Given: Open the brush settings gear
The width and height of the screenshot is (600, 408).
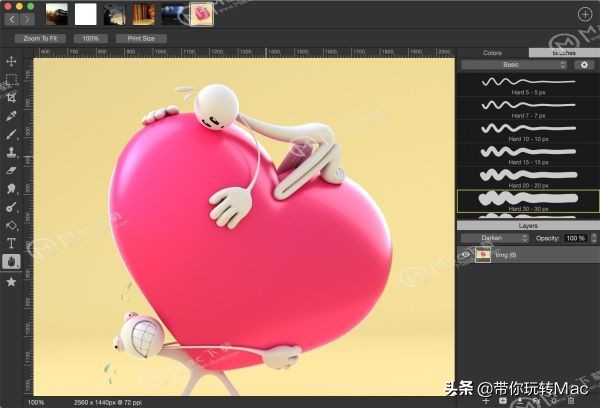Looking at the screenshot, I should (x=584, y=65).
